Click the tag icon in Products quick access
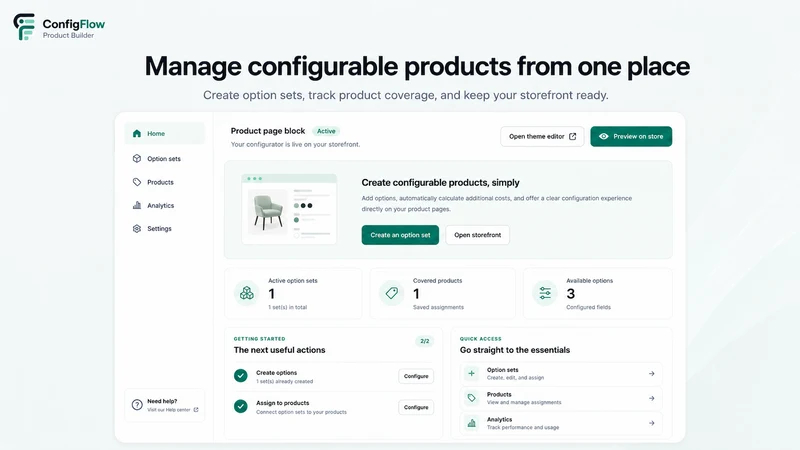 471,398
